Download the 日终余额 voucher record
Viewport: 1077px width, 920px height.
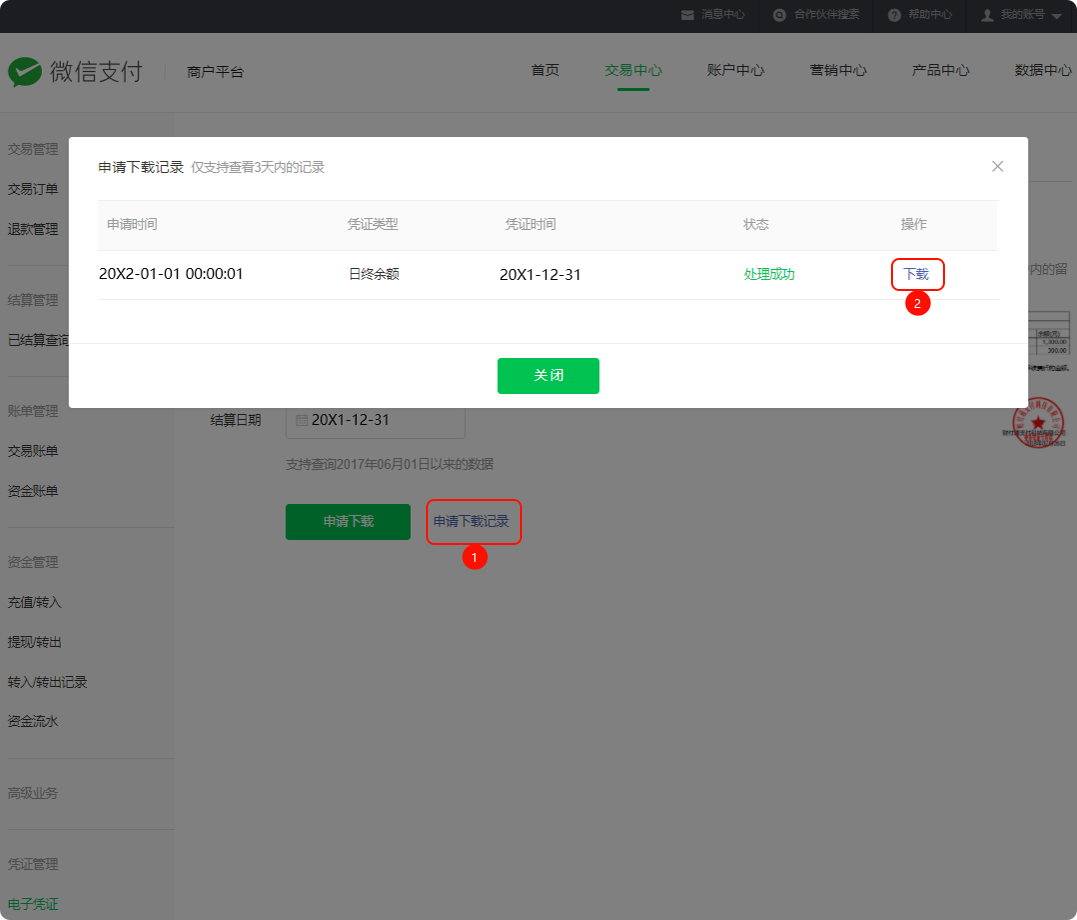pos(916,274)
